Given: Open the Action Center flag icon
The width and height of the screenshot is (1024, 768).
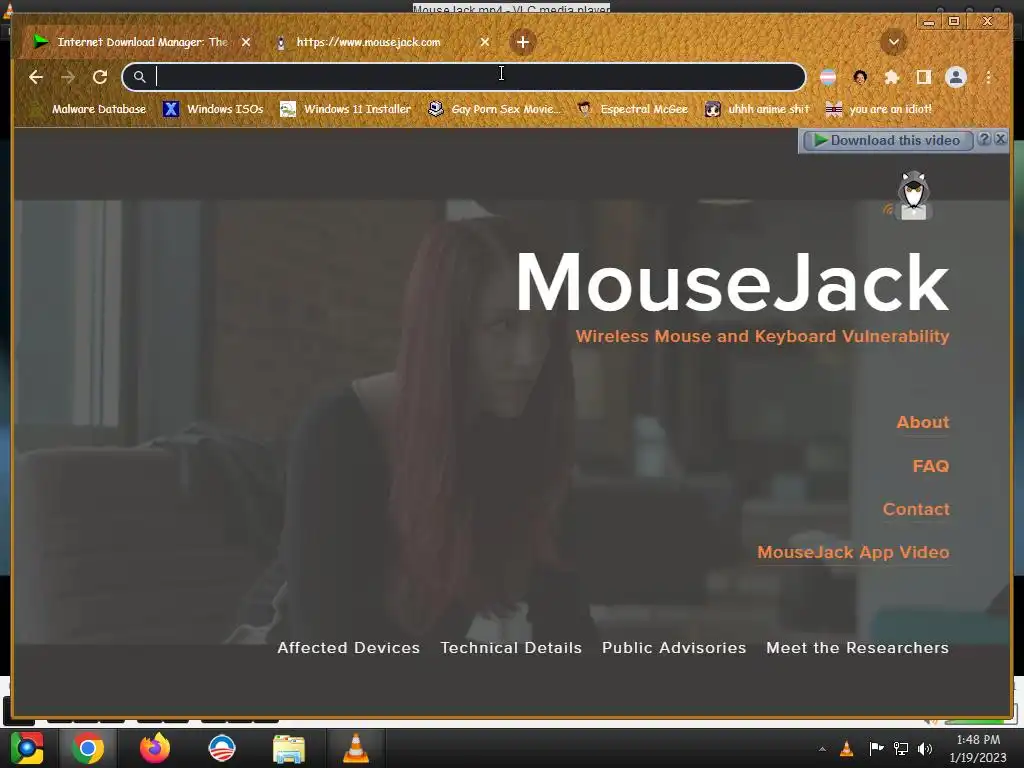Looking at the screenshot, I should [876, 748].
